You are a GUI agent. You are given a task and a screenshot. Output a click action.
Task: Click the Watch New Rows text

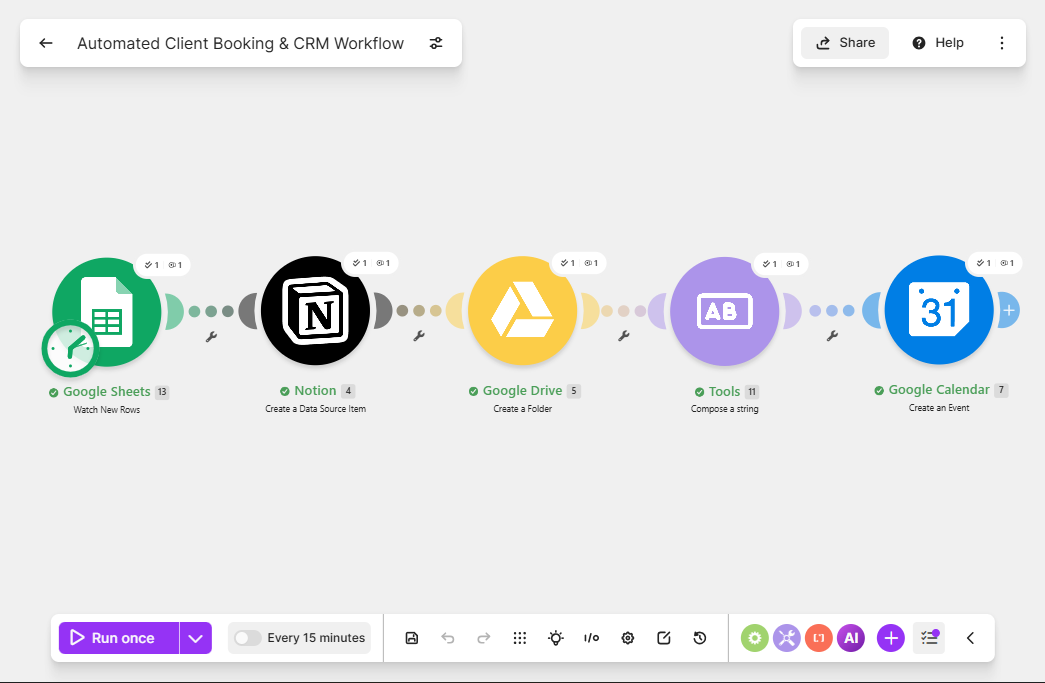pyautogui.click(x=107, y=410)
